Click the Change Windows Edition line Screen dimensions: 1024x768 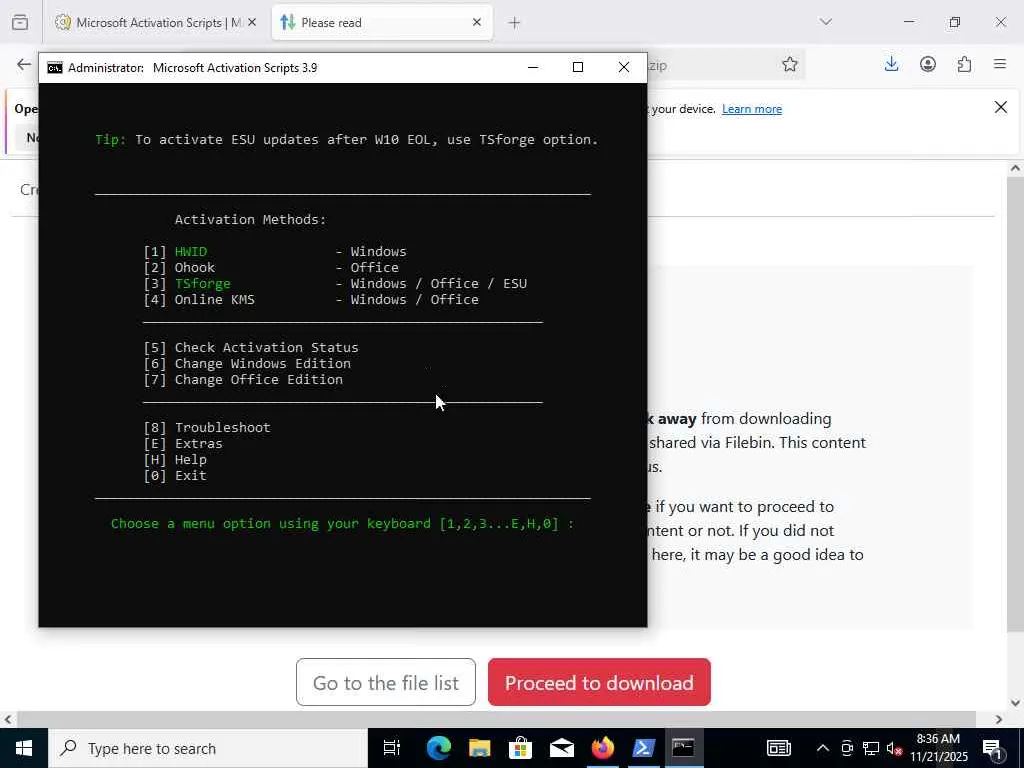click(x=247, y=364)
